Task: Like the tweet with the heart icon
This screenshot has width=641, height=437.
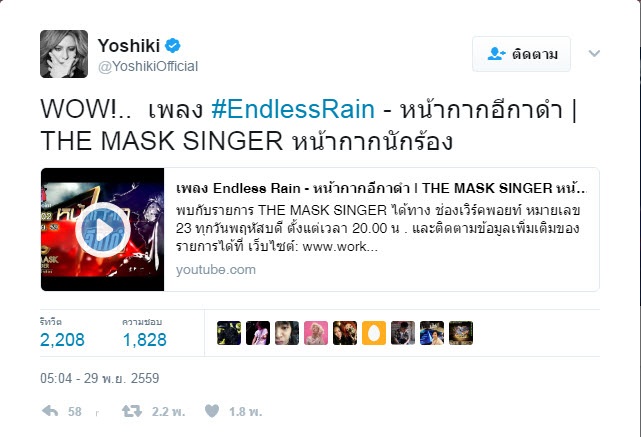Action: click(212, 411)
